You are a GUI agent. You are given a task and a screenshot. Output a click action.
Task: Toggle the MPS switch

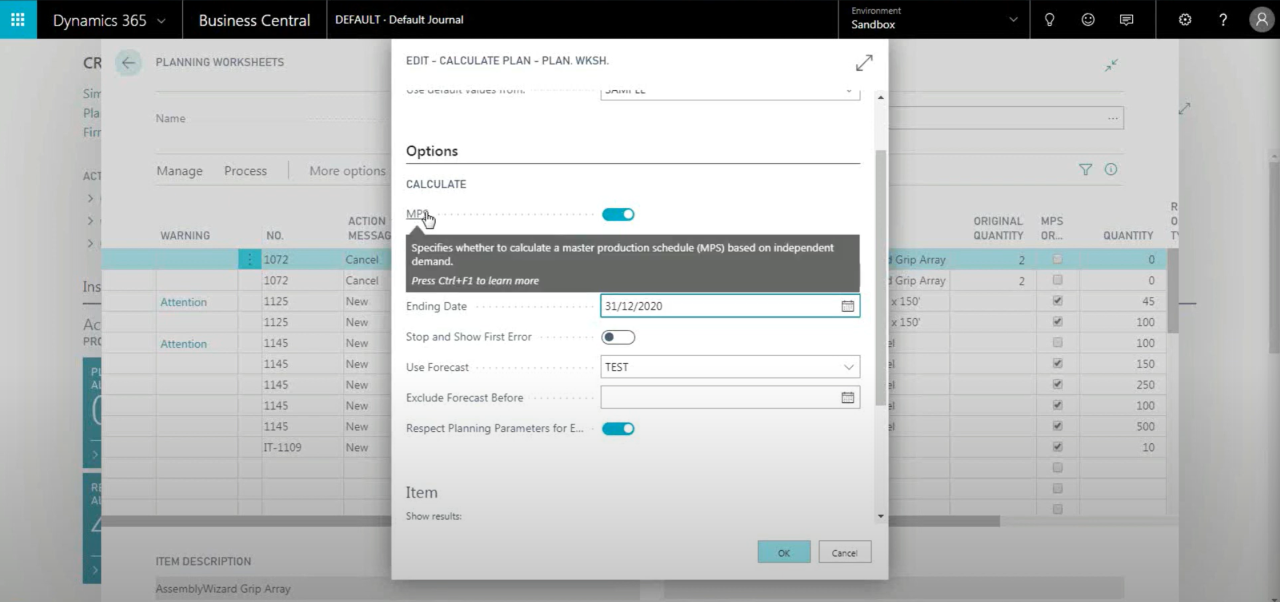[618, 214]
